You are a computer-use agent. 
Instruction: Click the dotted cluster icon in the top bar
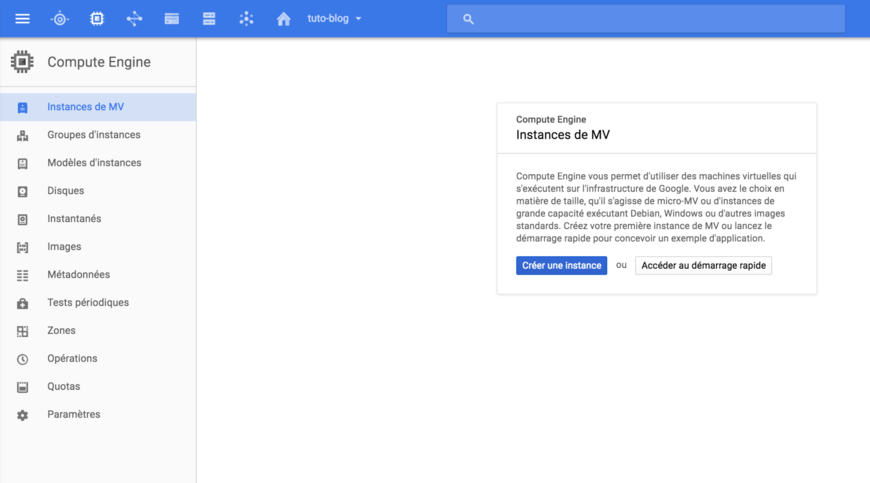click(x=246, y=19)
